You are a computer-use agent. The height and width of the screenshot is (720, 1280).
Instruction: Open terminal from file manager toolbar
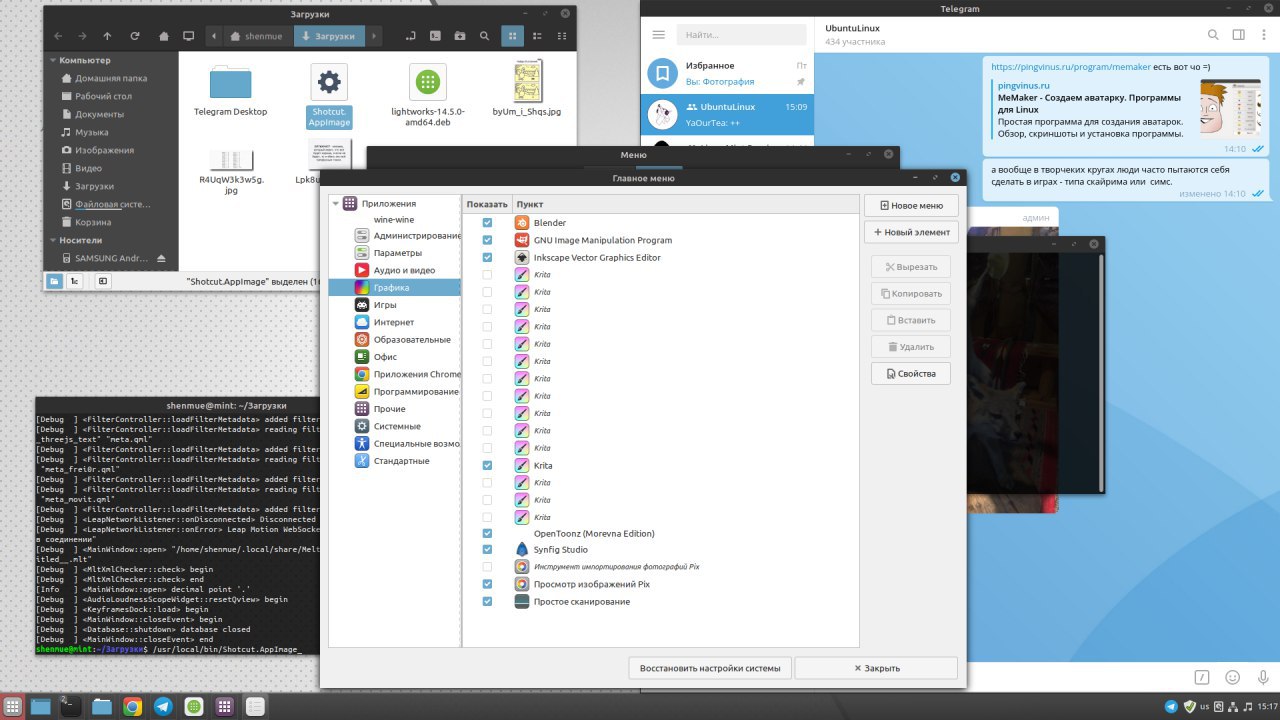pyautogui.click(x=436, y=36)
